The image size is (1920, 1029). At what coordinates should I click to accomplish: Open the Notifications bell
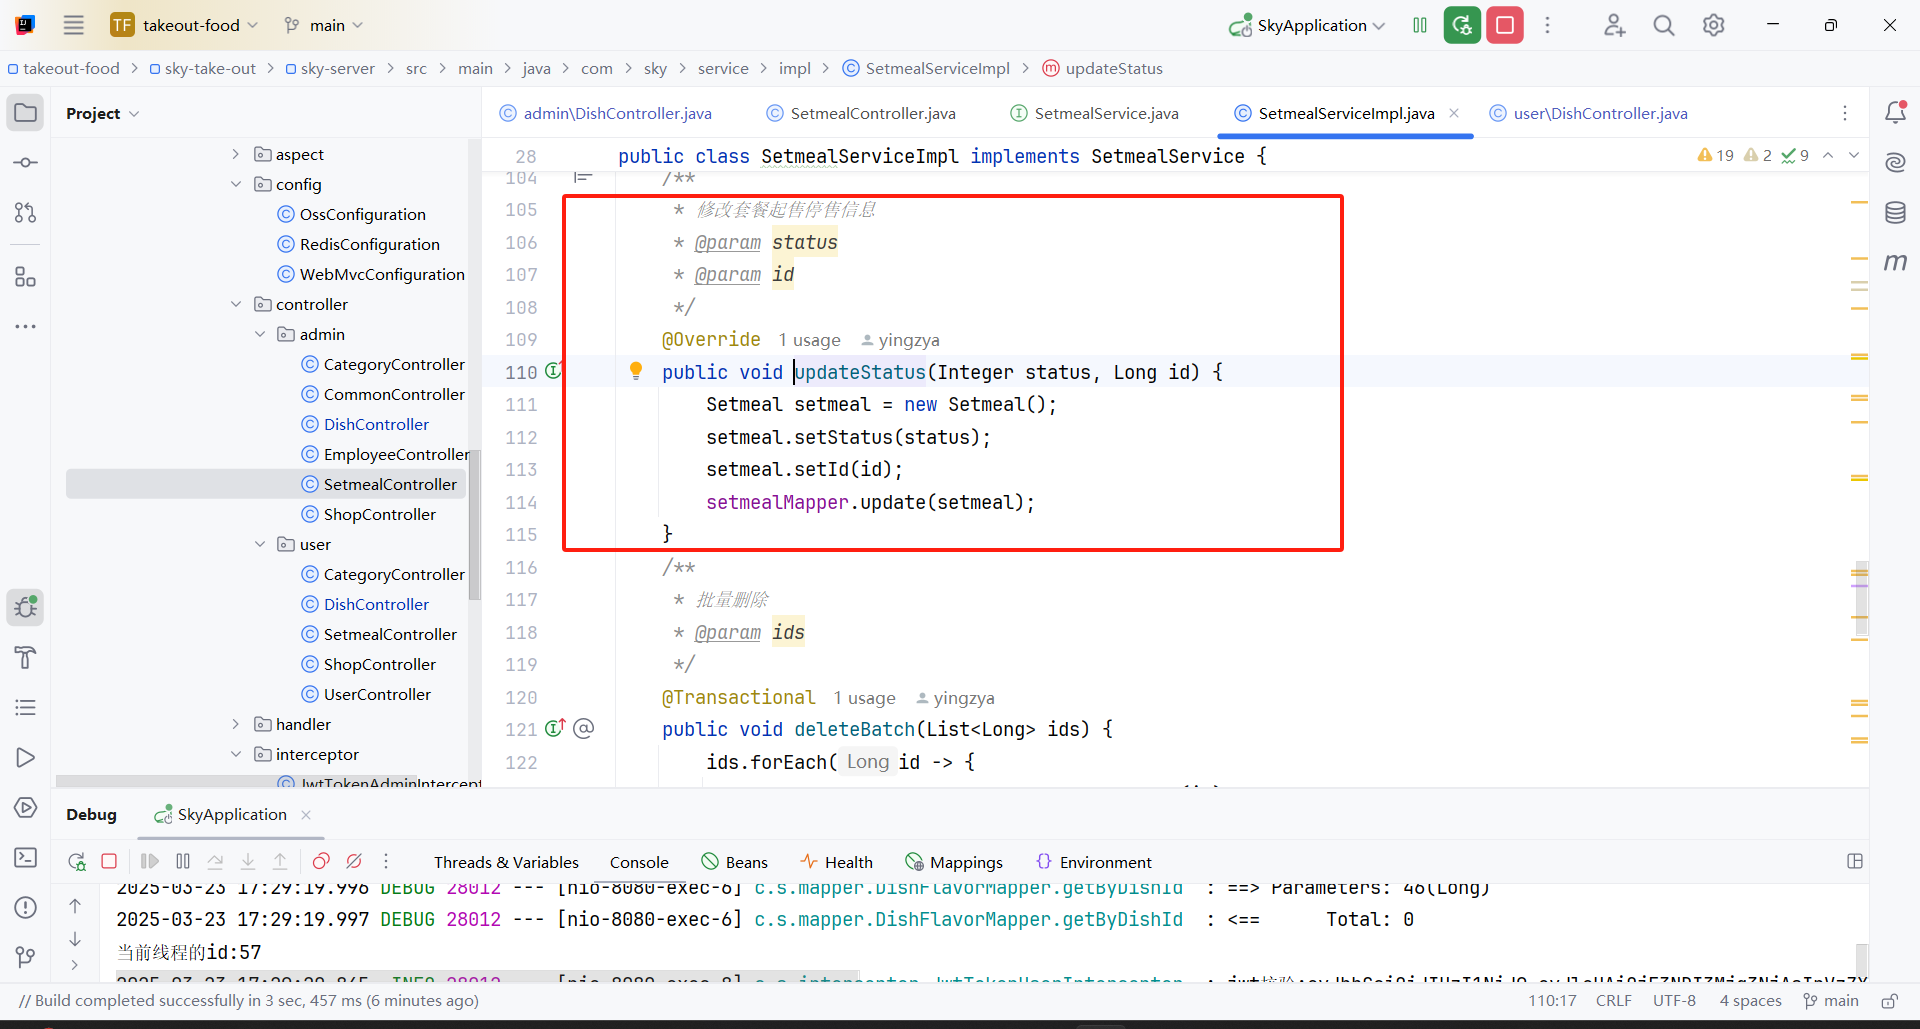point(1895,112)
